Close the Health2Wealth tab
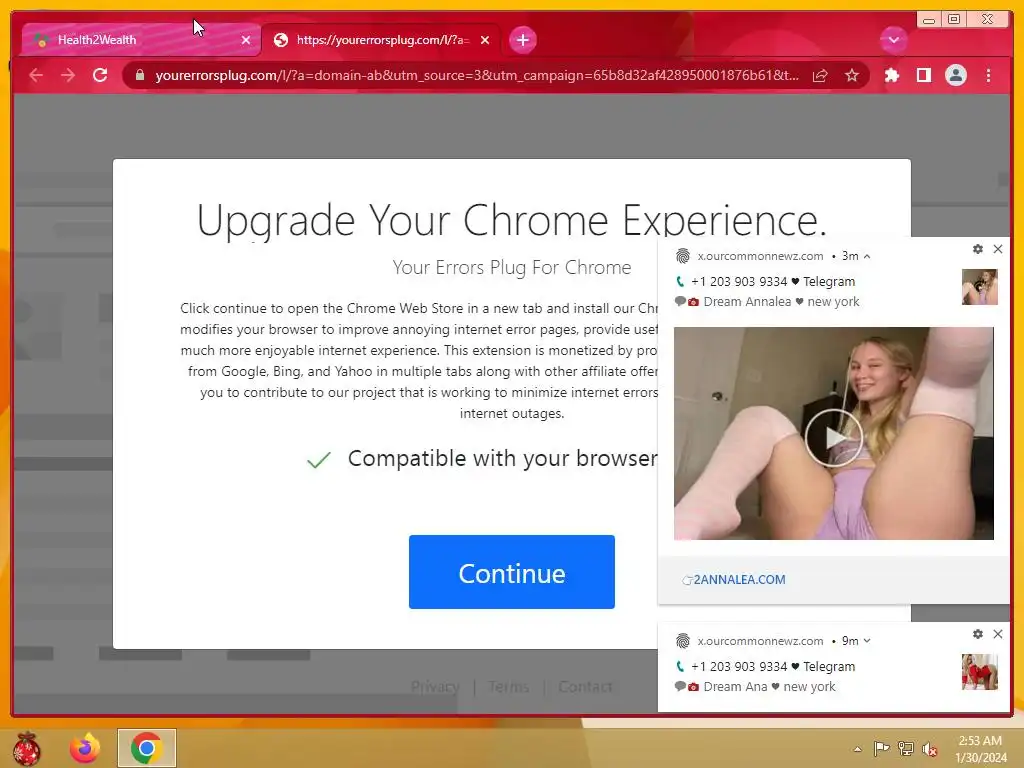Image resolution: width=1024 pixels, height=768 pixels. click(x=246, y=40)
